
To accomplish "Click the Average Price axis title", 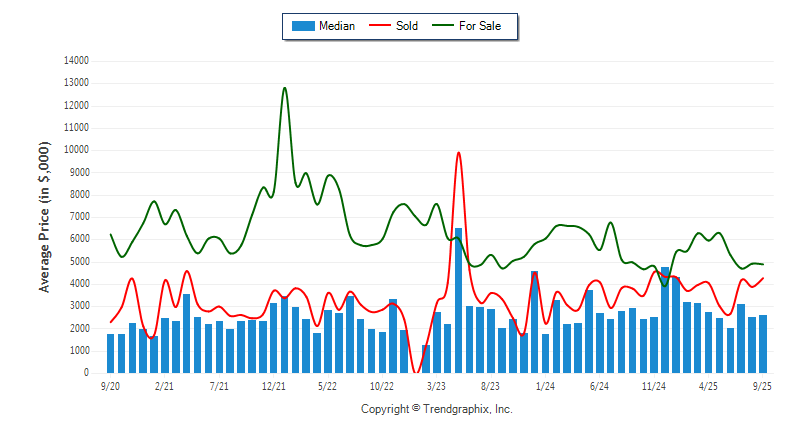I will tap(44, 217).
